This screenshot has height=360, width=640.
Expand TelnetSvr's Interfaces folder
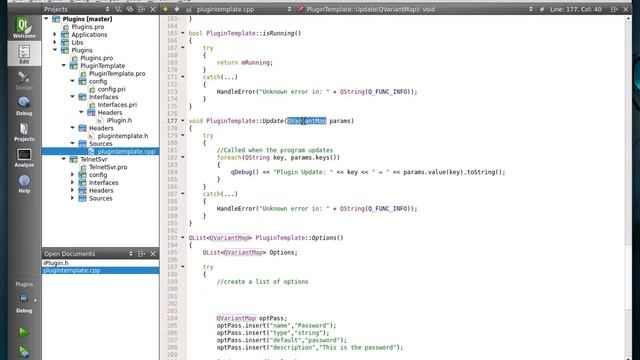pyautogui.click(x=73, y=182)
